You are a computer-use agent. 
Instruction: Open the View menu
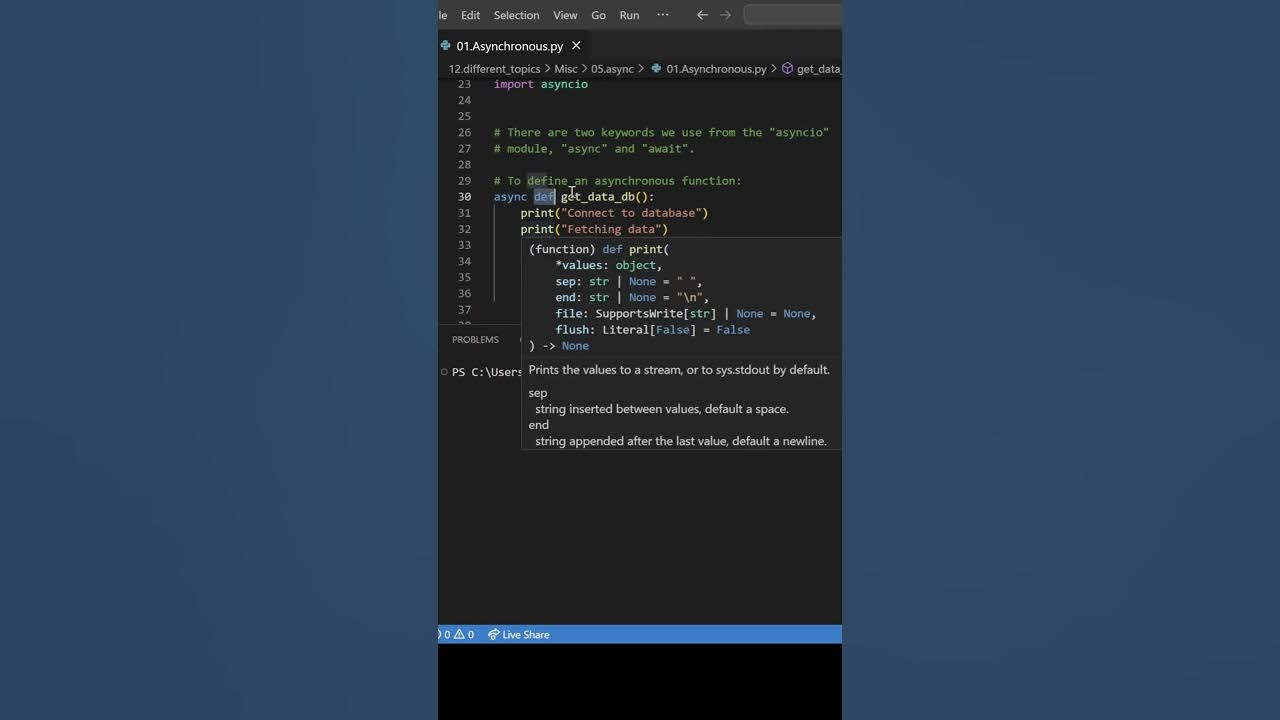pyautogui.click(x=565, y=15)
